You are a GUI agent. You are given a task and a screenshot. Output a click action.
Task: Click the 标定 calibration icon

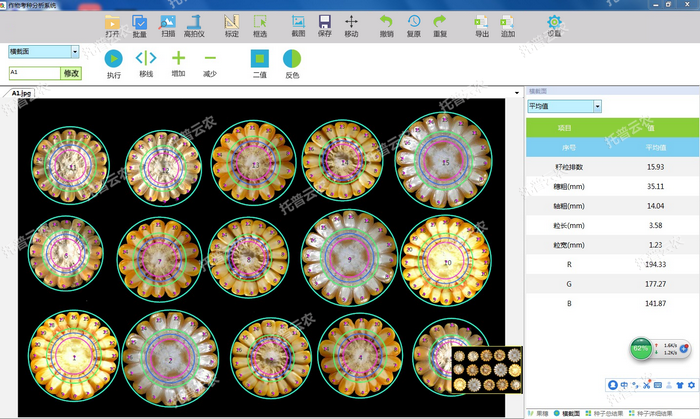click(x=232, y=22)
